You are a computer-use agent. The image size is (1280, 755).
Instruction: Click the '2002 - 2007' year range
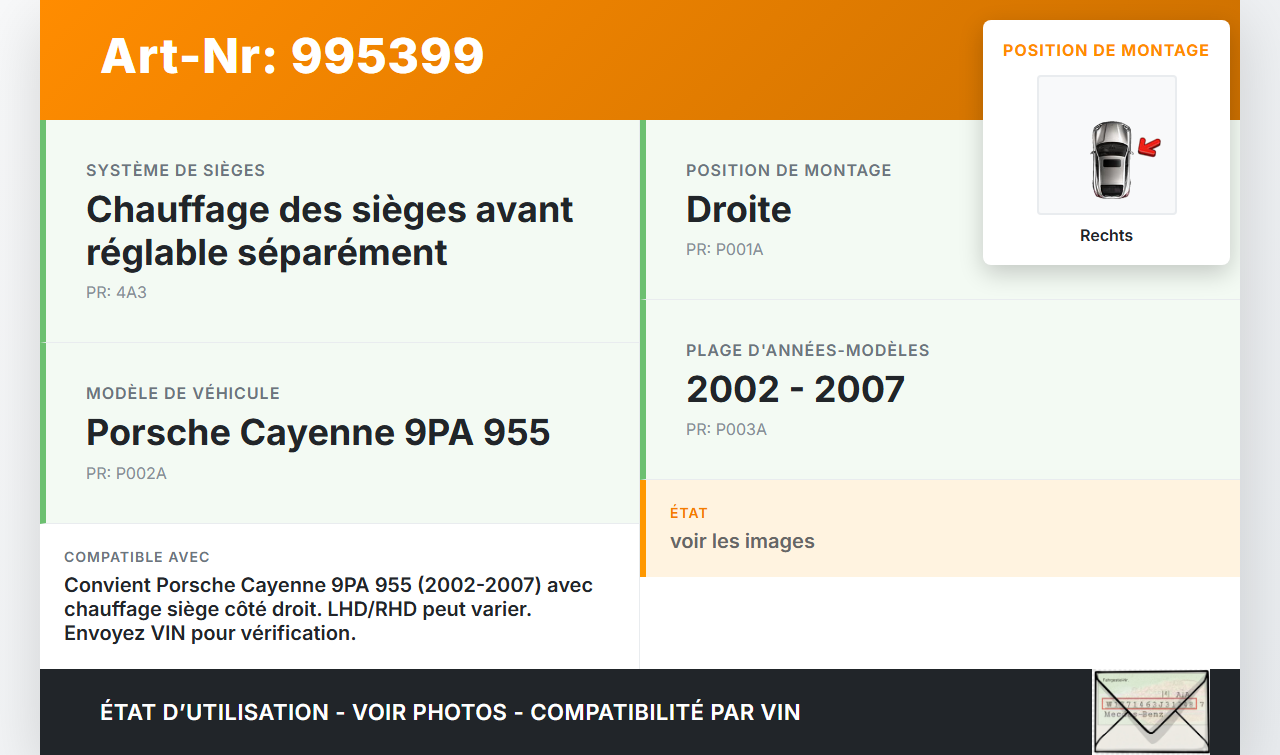click(x=795, y=389)
